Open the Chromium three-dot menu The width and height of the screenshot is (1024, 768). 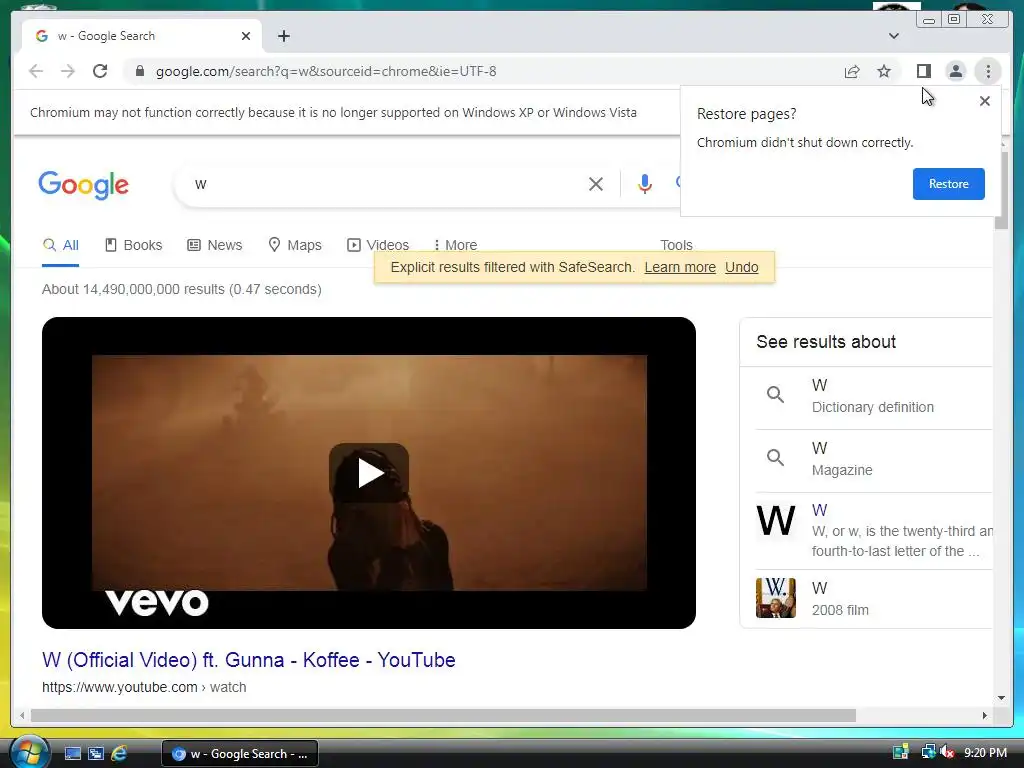pyautogui.click(x=988, y=71)
